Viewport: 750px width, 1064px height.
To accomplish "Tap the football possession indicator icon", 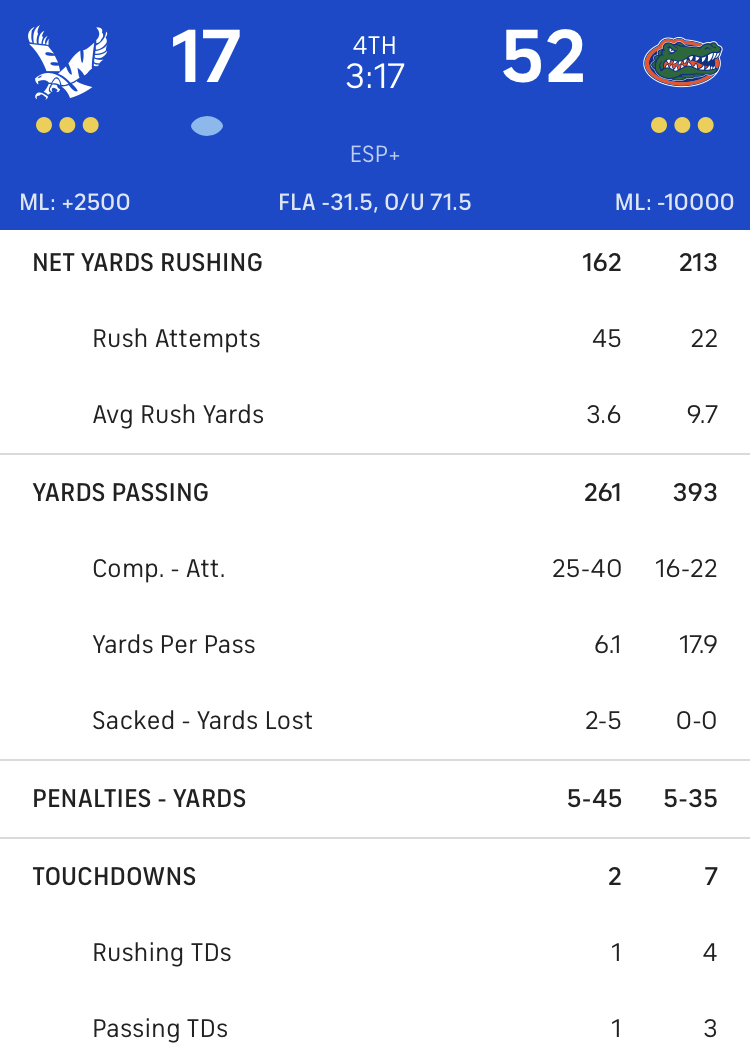I will pos(207,126).
